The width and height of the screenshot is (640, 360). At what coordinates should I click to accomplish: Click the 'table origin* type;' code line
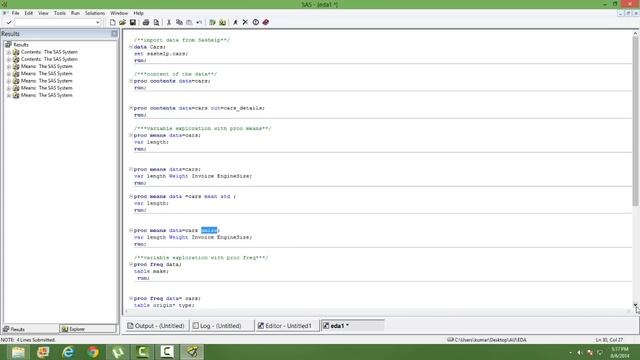tap(164, 305)
